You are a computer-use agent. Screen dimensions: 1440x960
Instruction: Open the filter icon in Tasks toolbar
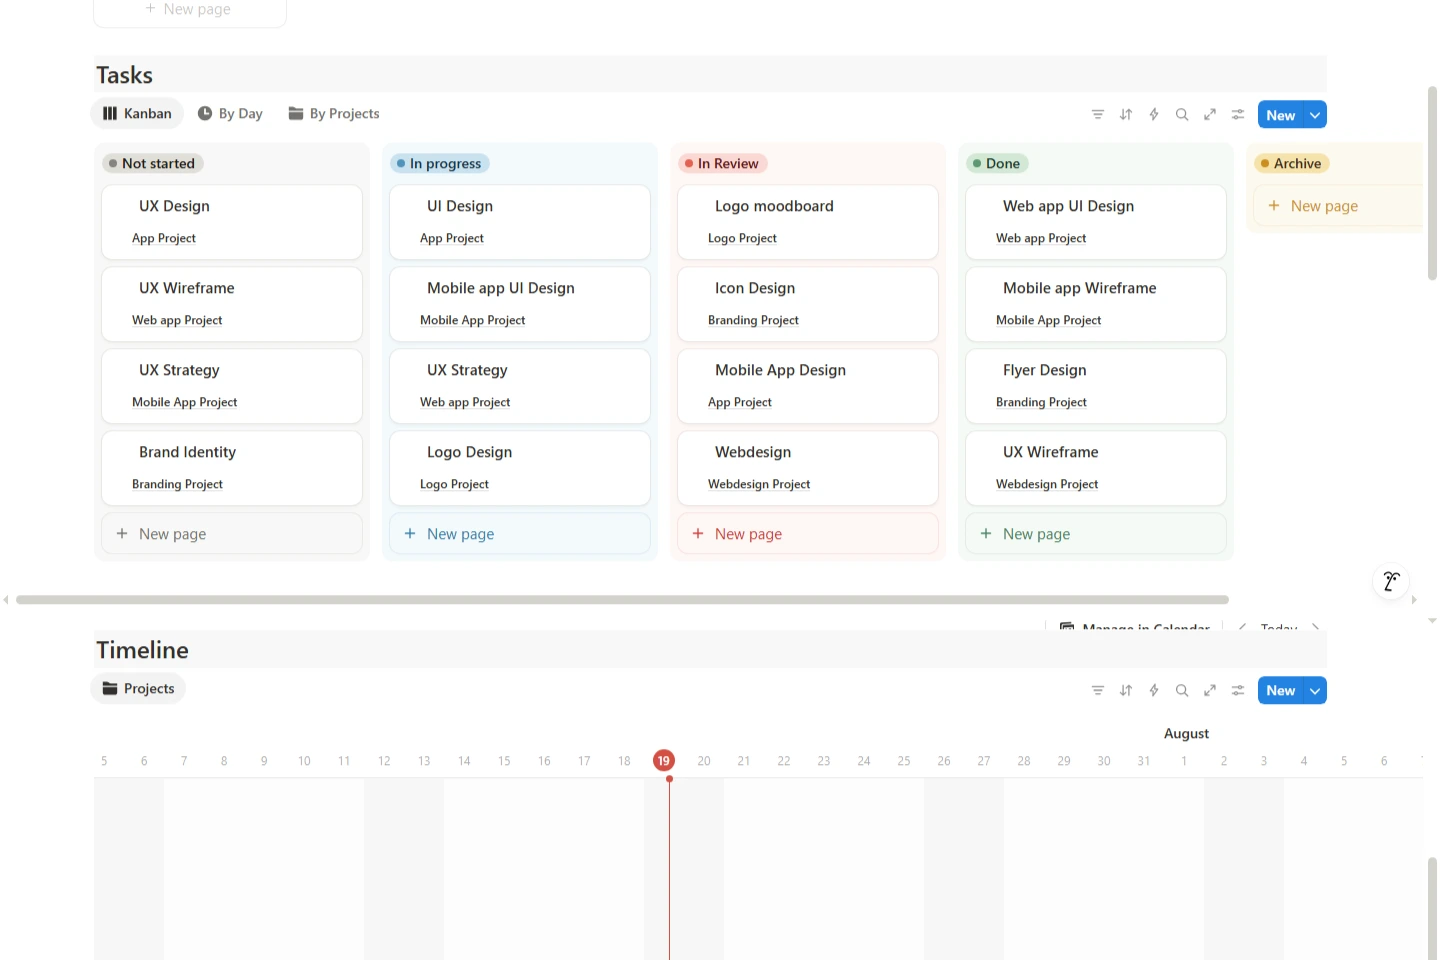coord(1097,115)
